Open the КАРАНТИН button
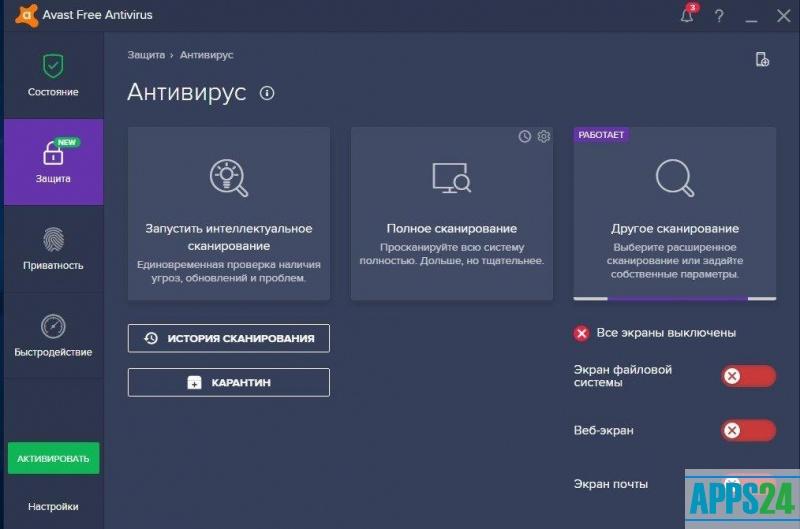The width and height of the screenshot is (800, 529). pos(229,382)
